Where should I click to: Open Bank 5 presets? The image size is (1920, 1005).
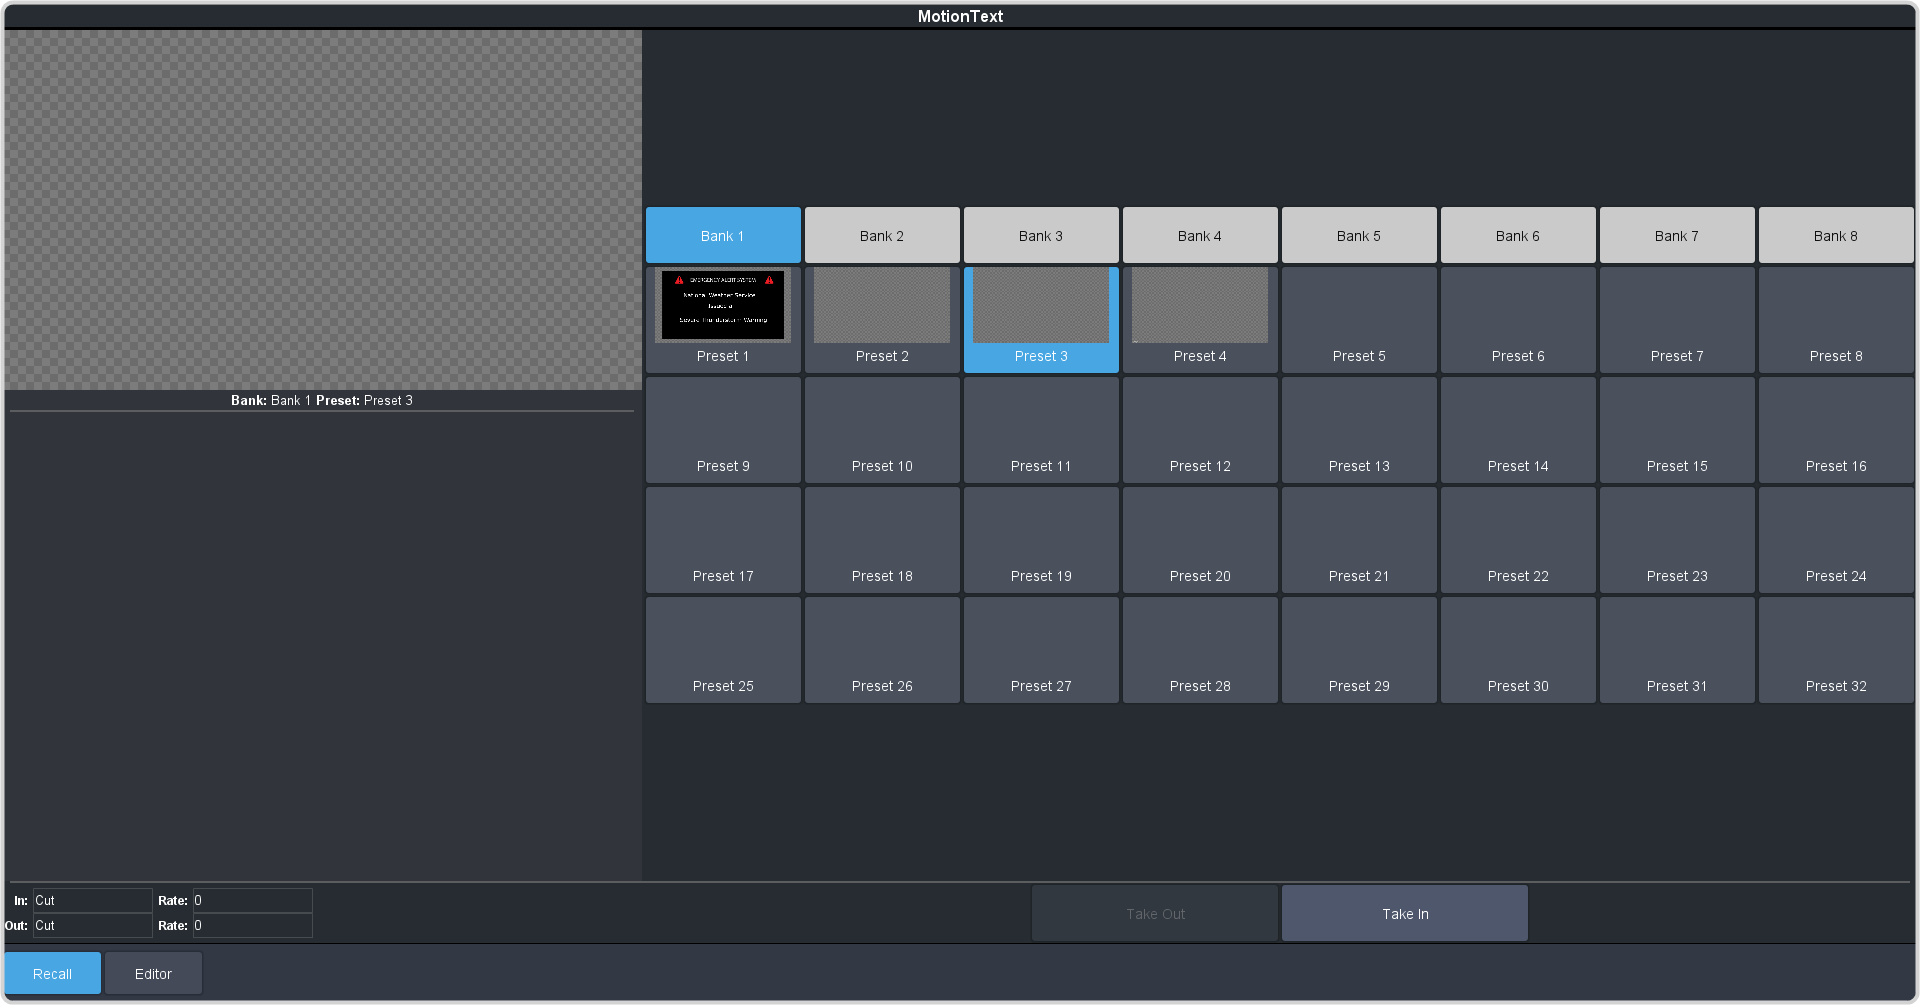(x=1359, y=236)
